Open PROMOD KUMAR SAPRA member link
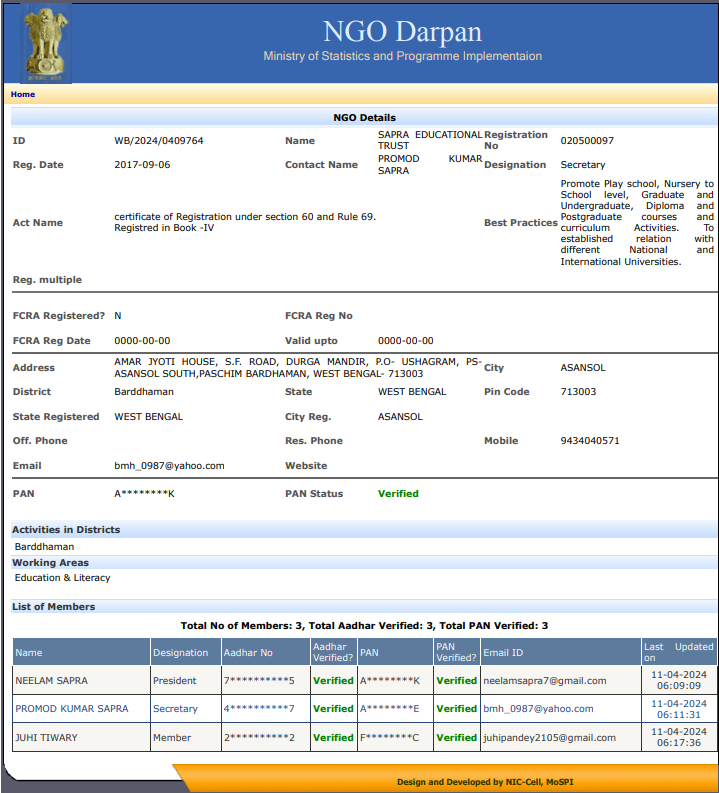Screen dimensions: 719x793 72,709
